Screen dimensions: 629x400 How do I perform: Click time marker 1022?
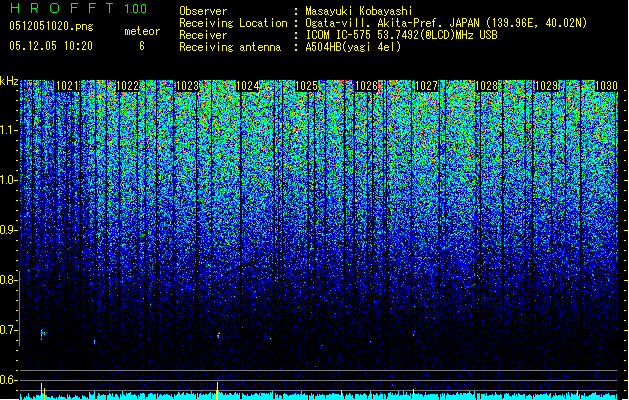[127, 86]
